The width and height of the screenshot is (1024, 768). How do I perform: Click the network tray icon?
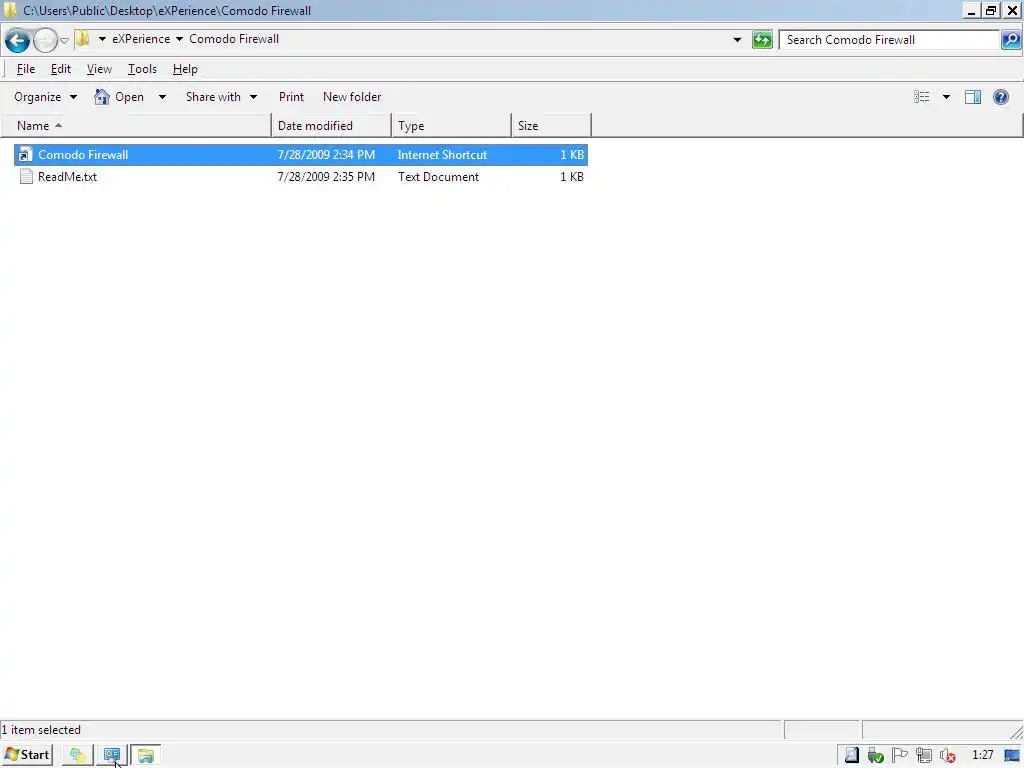[x=923, y=755]
